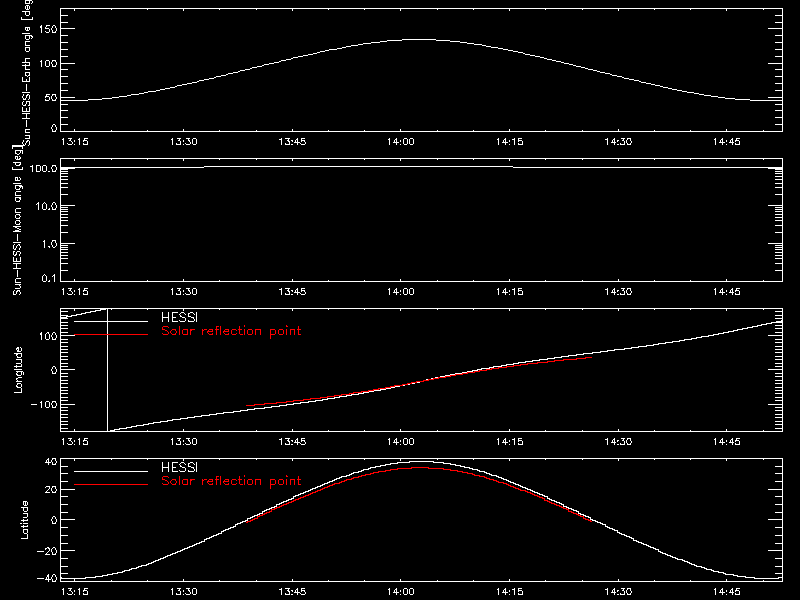The image size is (800, 600).
Task: Click the "Sun-HESSI-Earth angle [deg]" axis title
Action: click(27, 71)
